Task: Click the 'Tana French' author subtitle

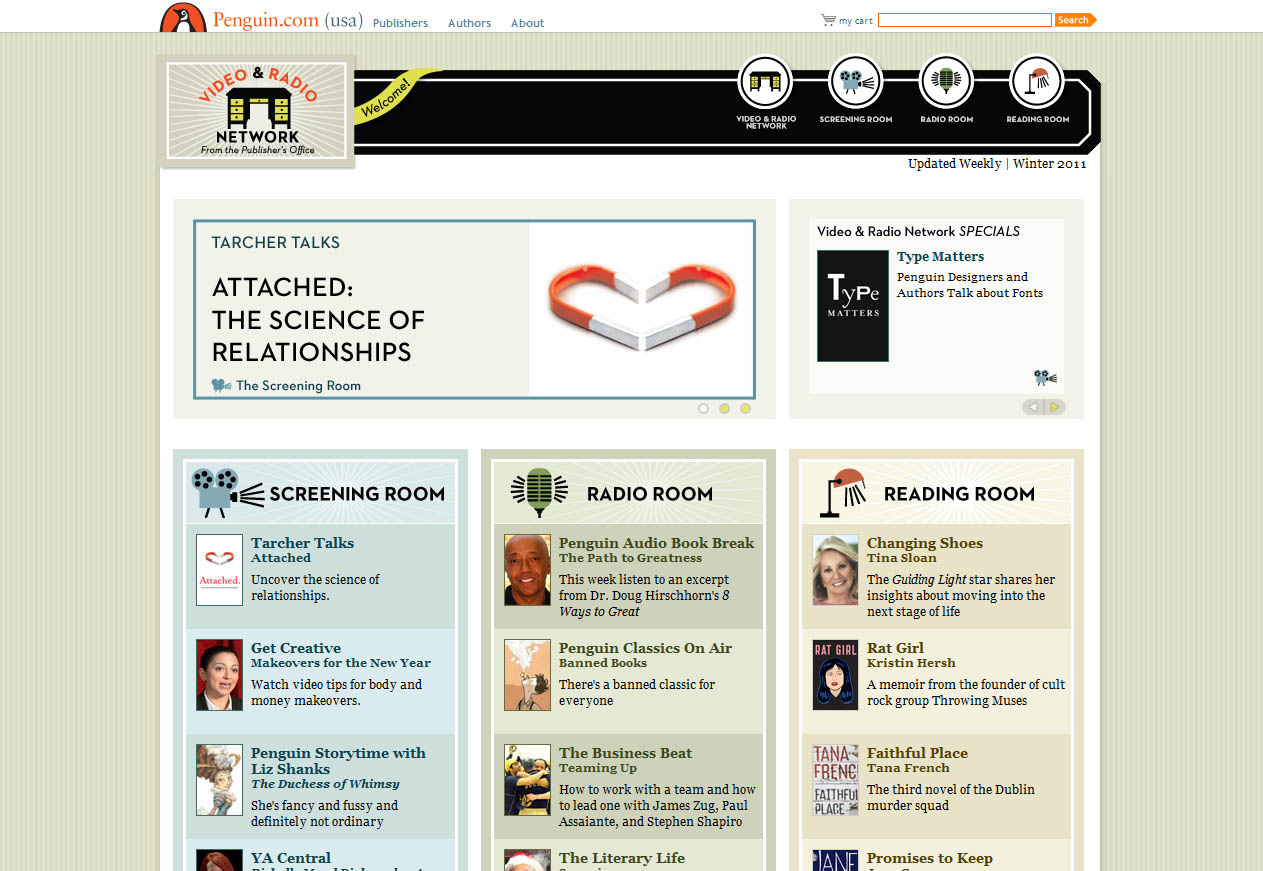Action: (x=908, y=768)
